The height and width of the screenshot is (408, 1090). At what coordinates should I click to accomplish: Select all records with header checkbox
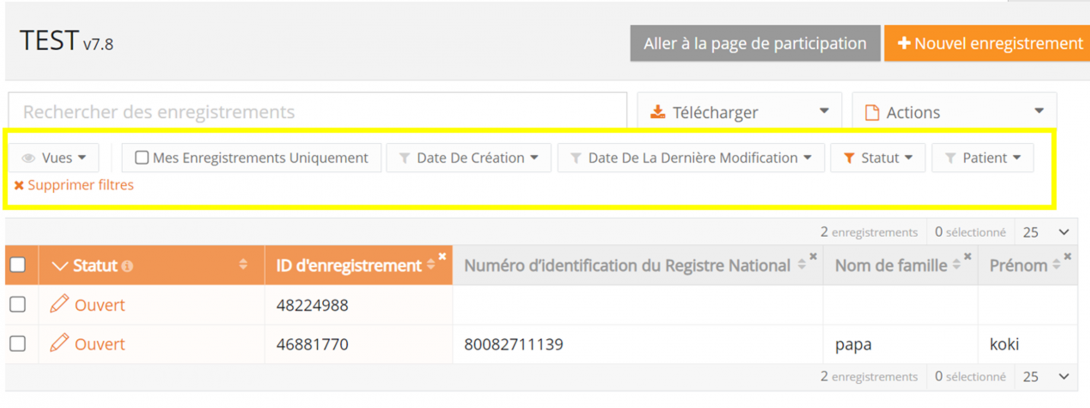click(18, 265)
